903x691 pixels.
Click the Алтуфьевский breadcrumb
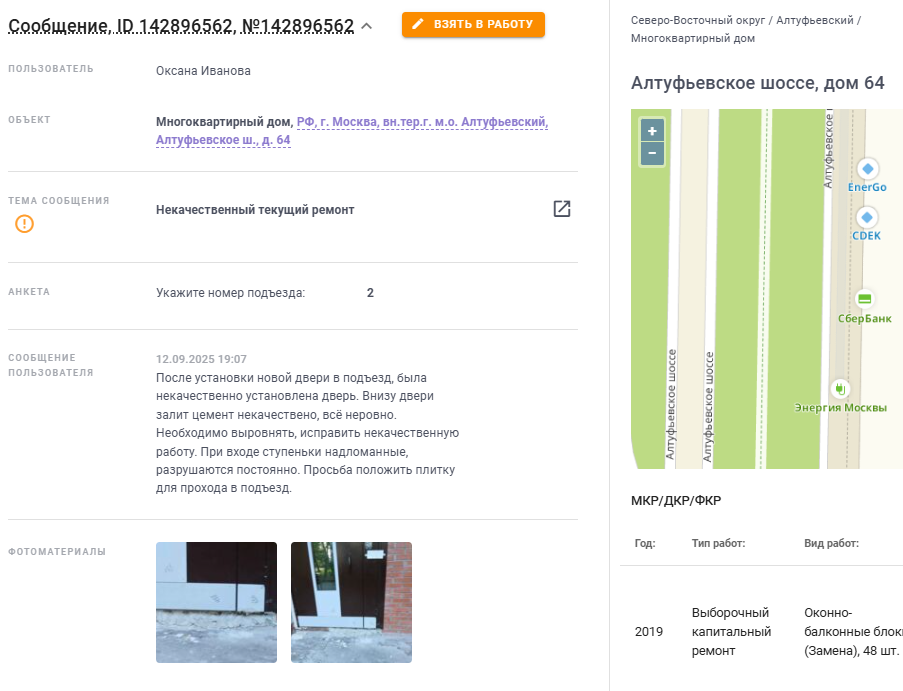tap(815, 20)
